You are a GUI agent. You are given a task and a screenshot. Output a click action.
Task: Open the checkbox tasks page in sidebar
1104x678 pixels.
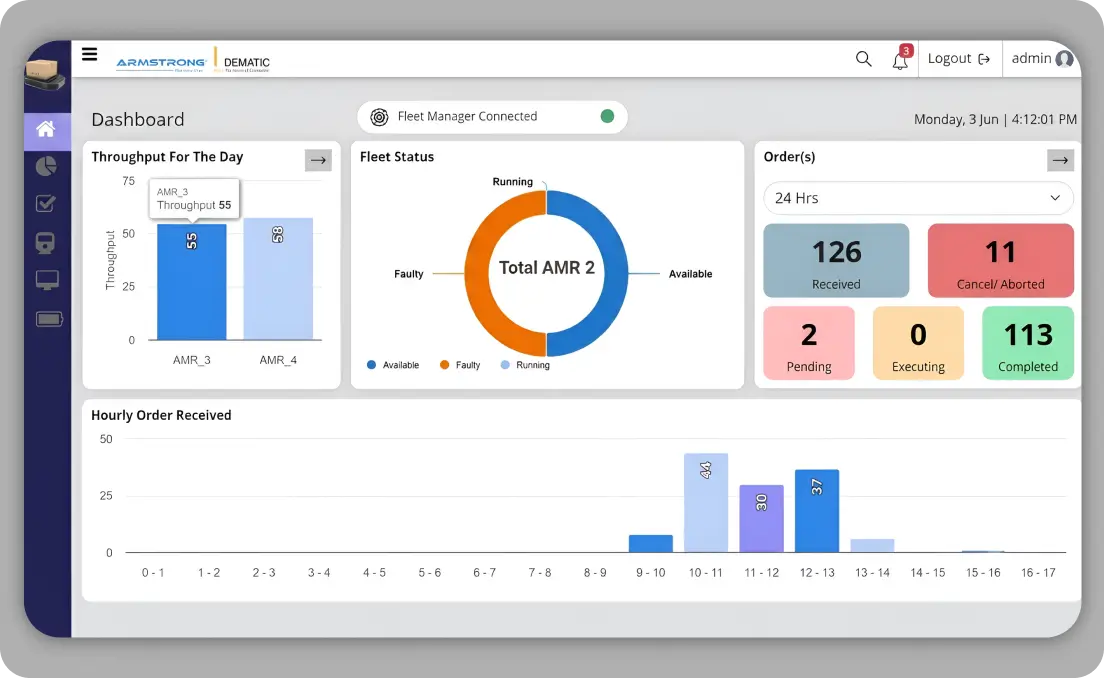pos(46,203)
